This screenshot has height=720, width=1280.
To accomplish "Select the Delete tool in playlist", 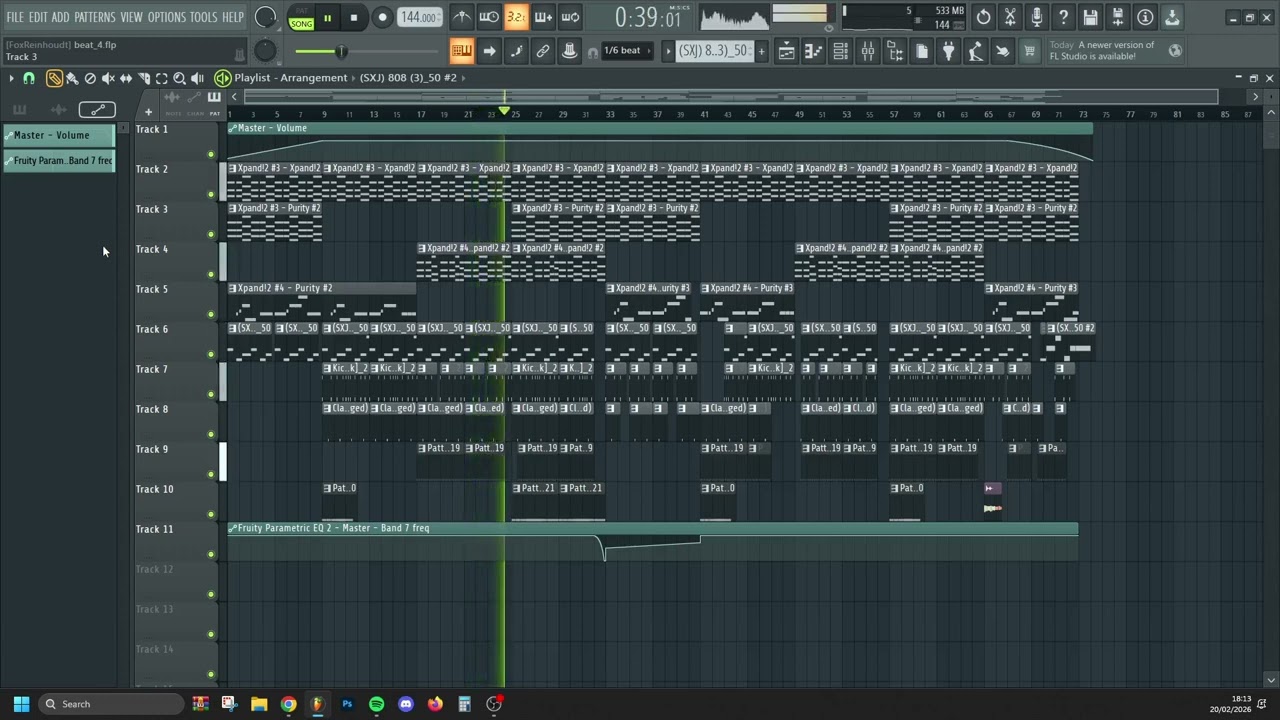I will pyautogui.click(x=90, y=78).
